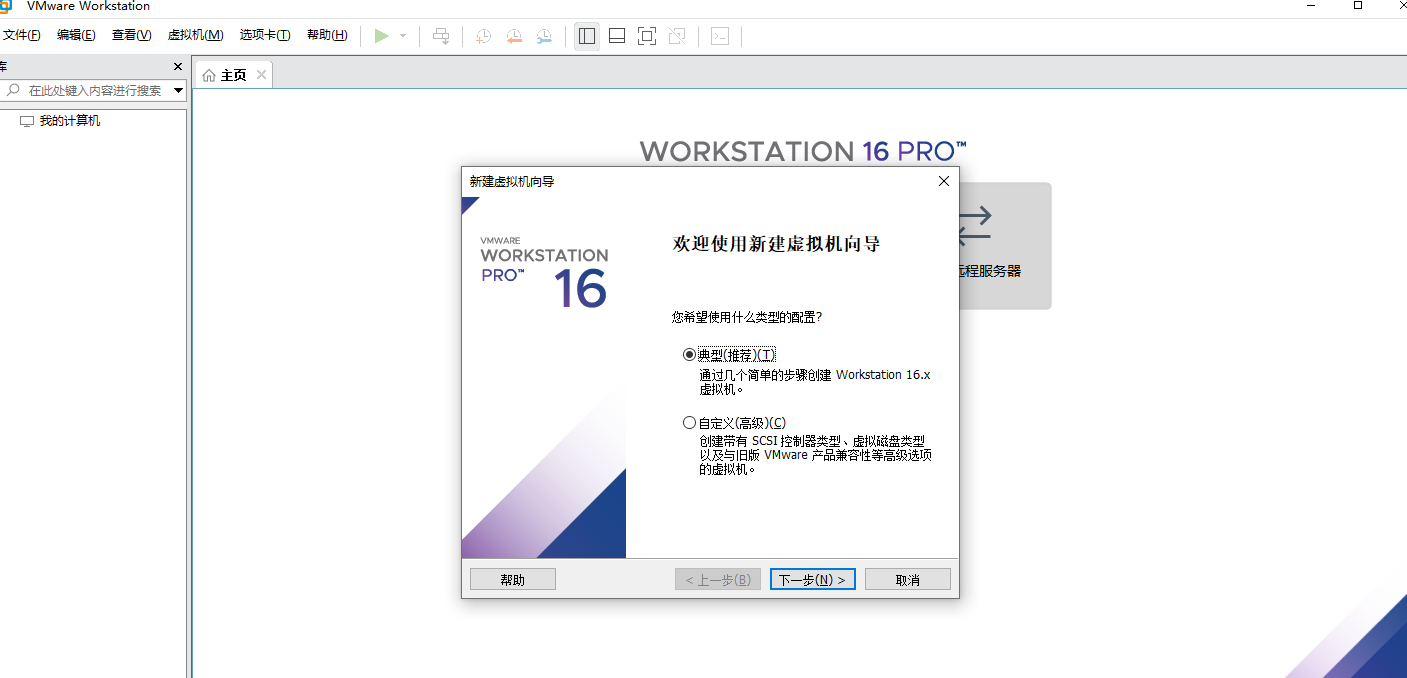Click the 取消 button
Image resolution: width=1407 pixels, height=678 pixels.
click(x=908, y=580)
